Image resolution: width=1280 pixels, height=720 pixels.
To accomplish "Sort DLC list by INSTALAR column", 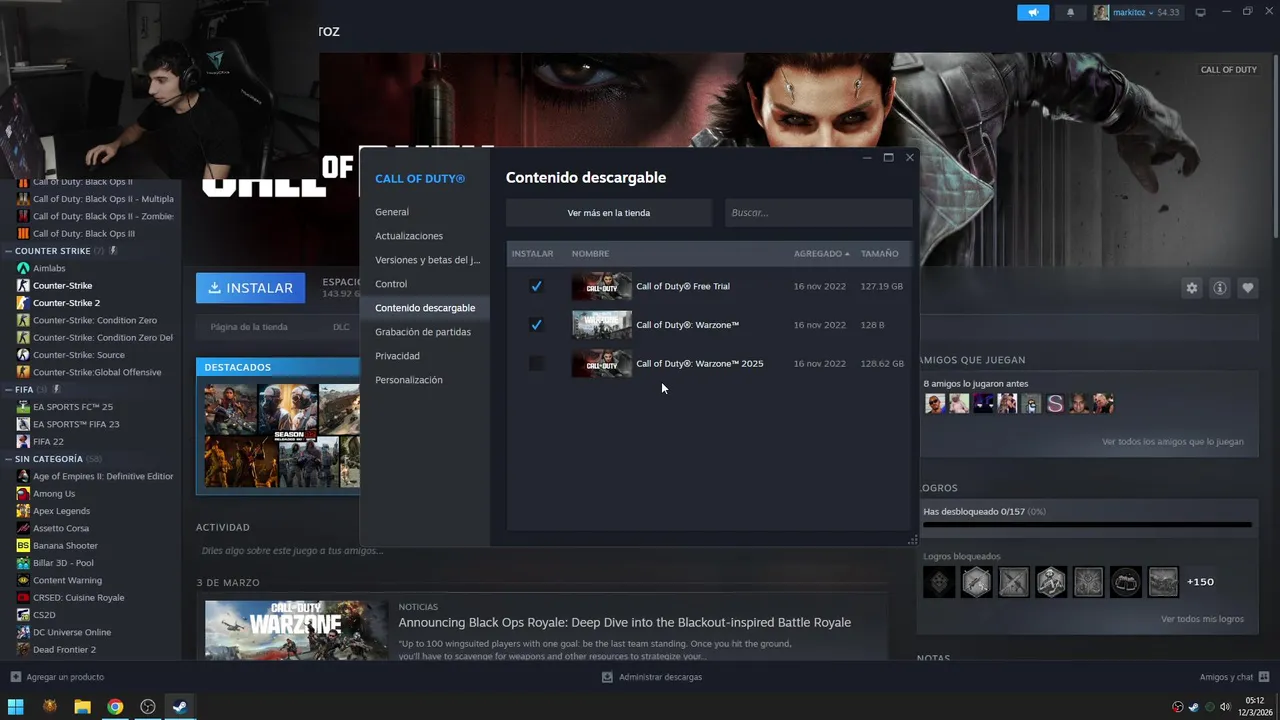I will pyautogui.click(x=532, y=254).
